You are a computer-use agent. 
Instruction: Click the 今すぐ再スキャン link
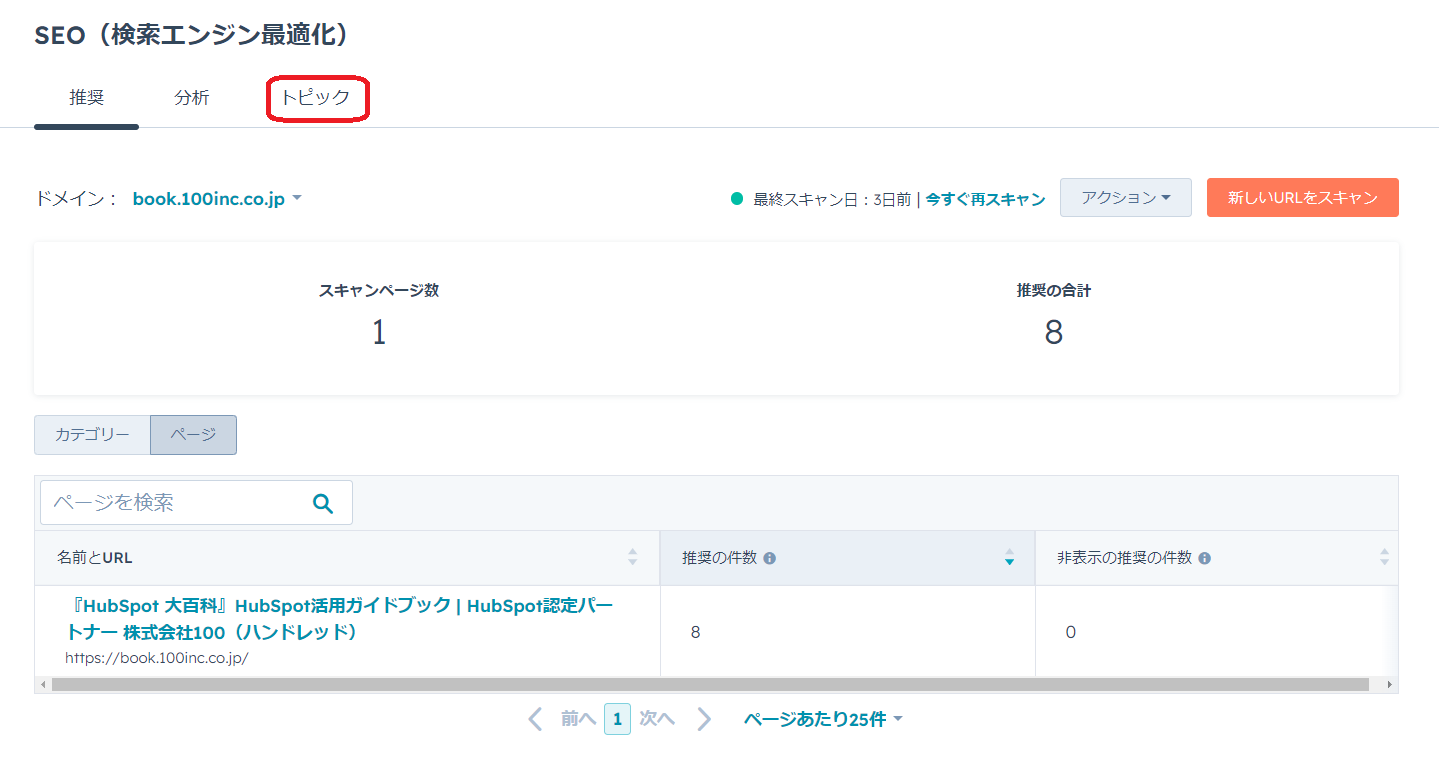[x=985, y=199]
